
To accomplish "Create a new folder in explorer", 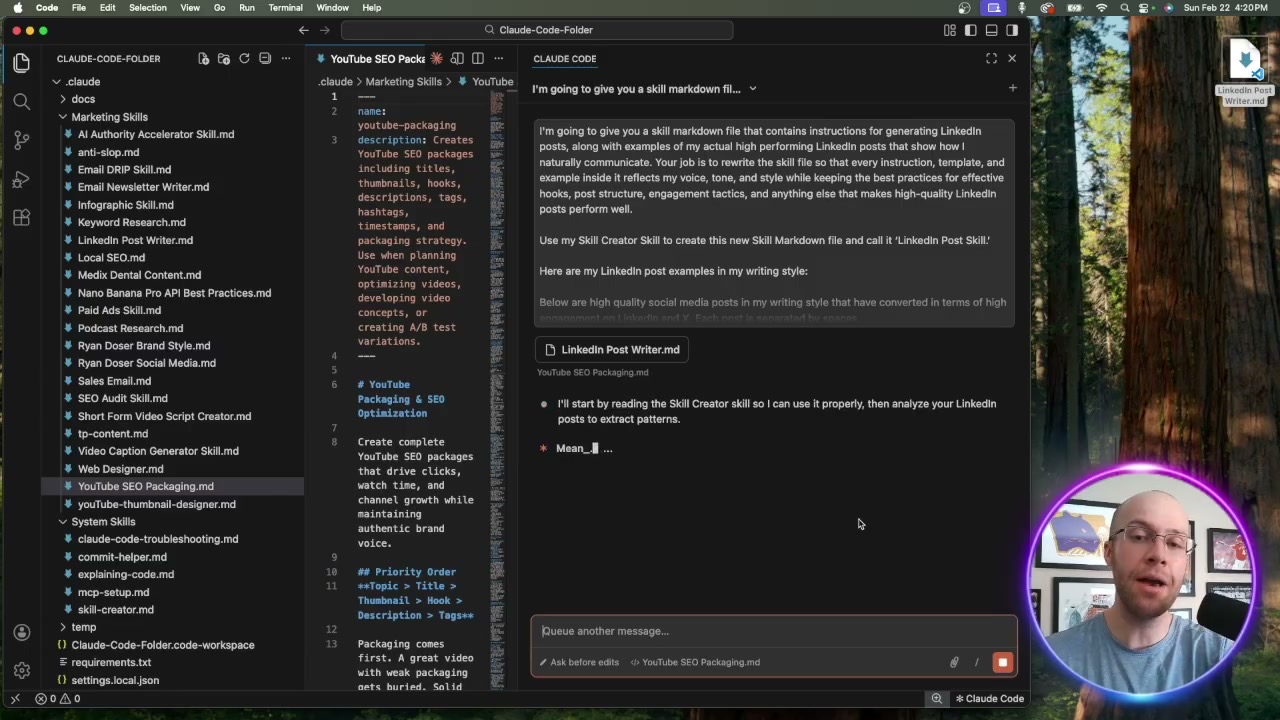I will pyautogui.click(x=224, y=59).
